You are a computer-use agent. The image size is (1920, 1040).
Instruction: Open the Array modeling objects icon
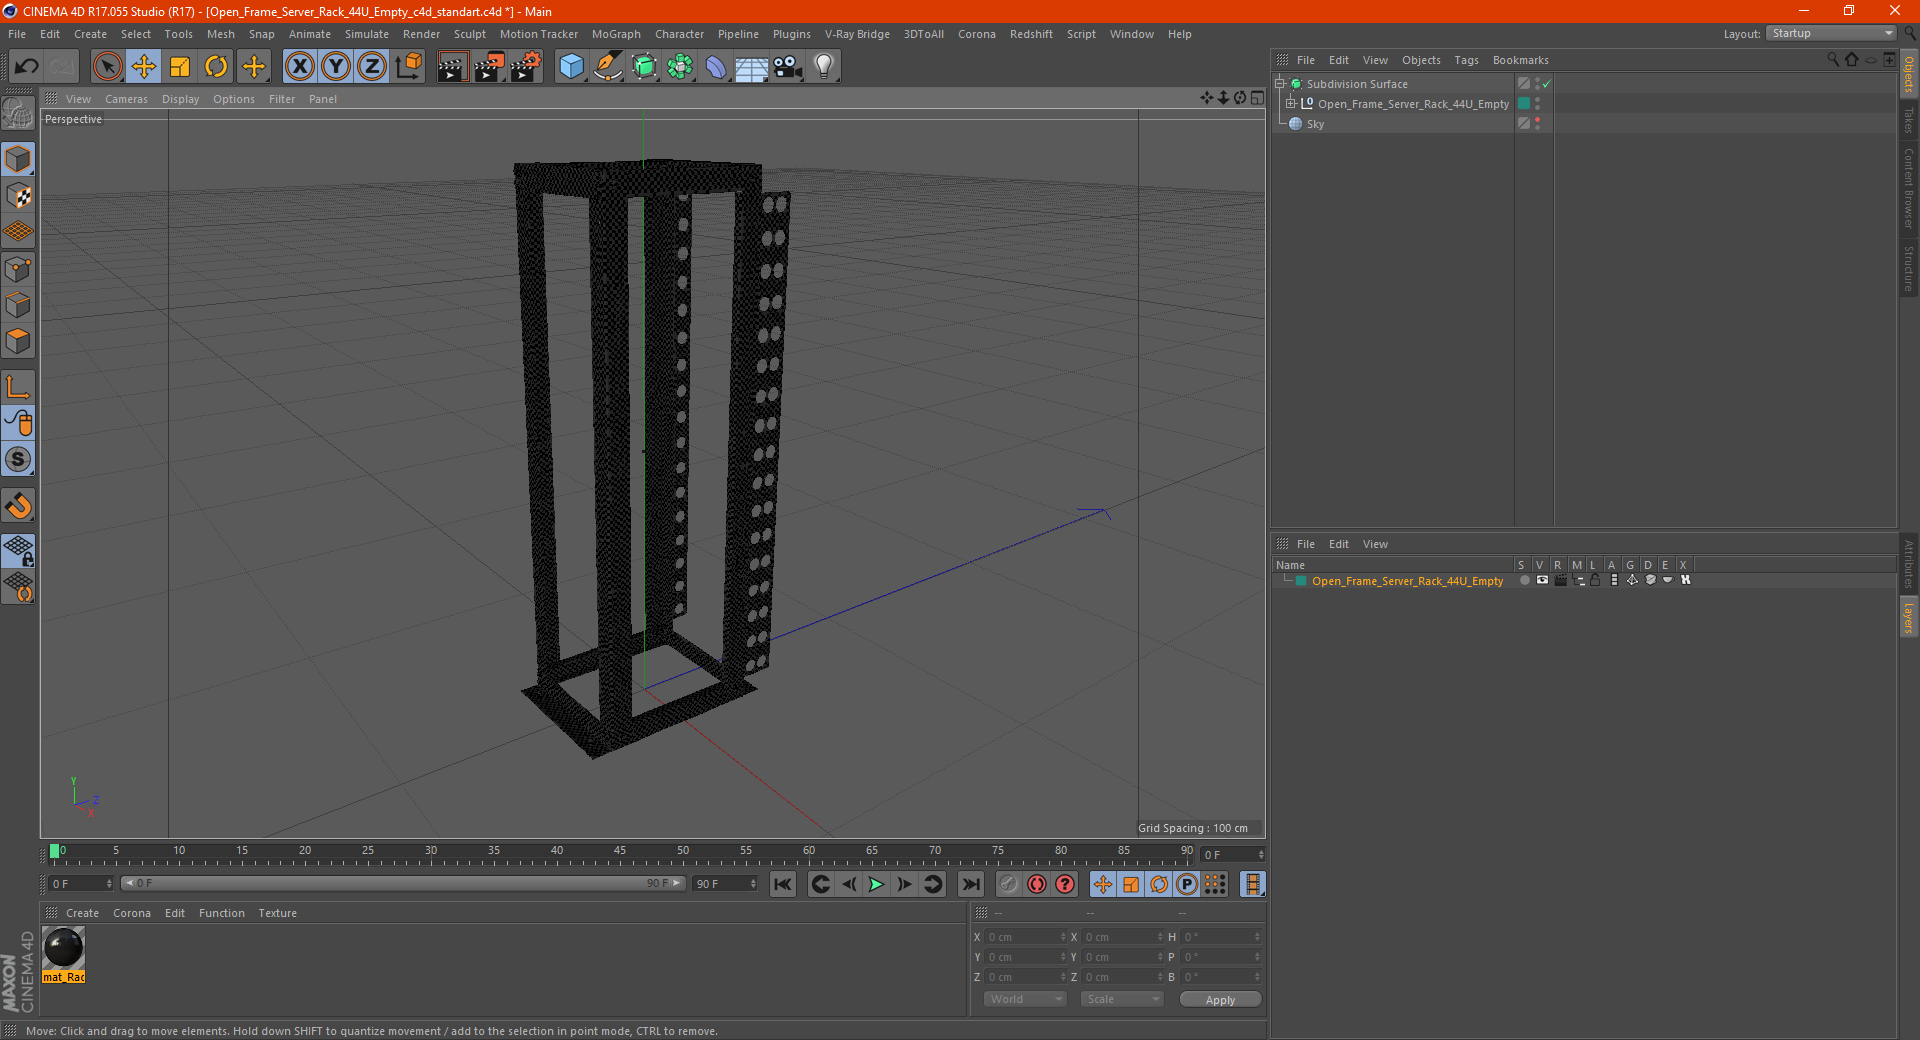(x=680, y=67)
